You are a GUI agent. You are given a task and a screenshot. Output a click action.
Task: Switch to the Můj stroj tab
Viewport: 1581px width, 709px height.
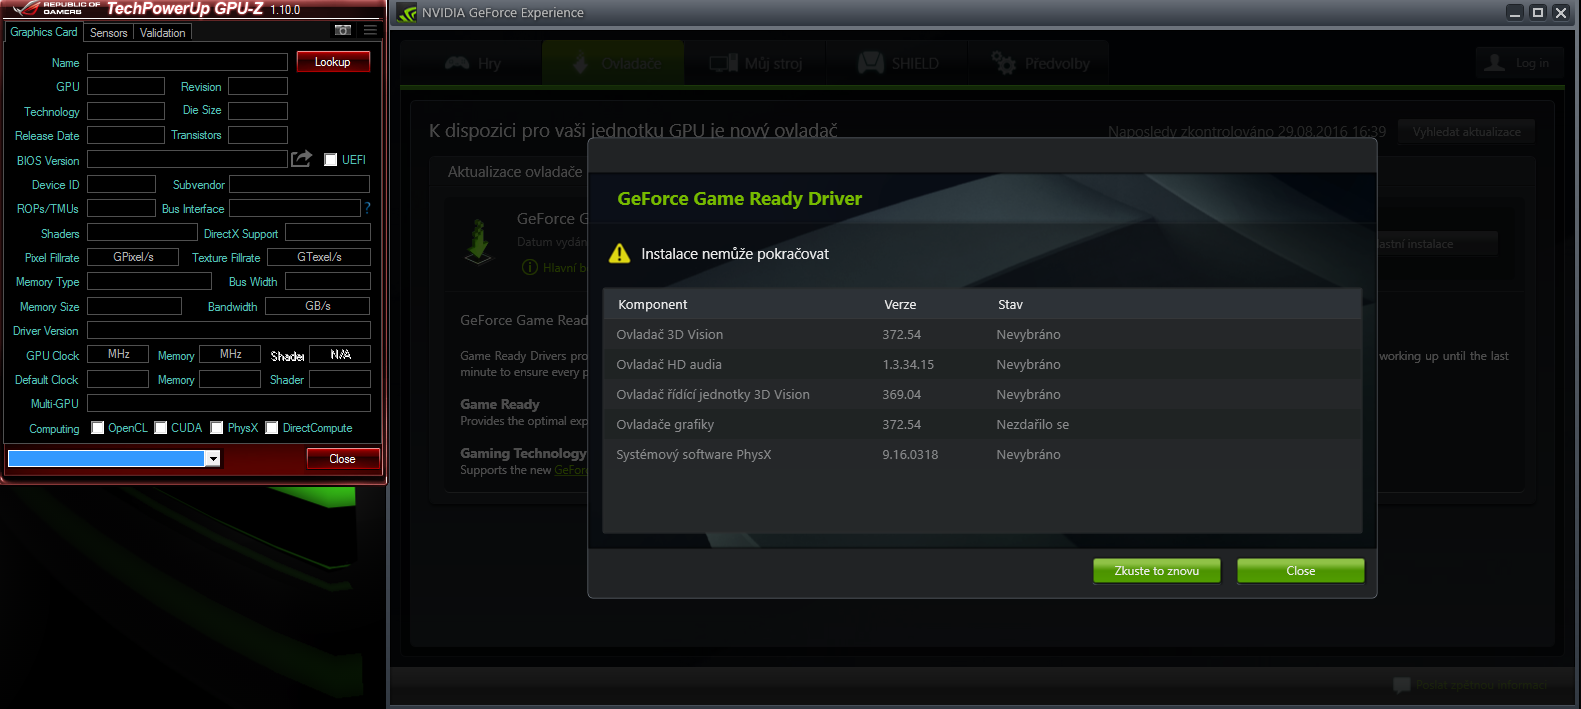(x=756, y=63)
